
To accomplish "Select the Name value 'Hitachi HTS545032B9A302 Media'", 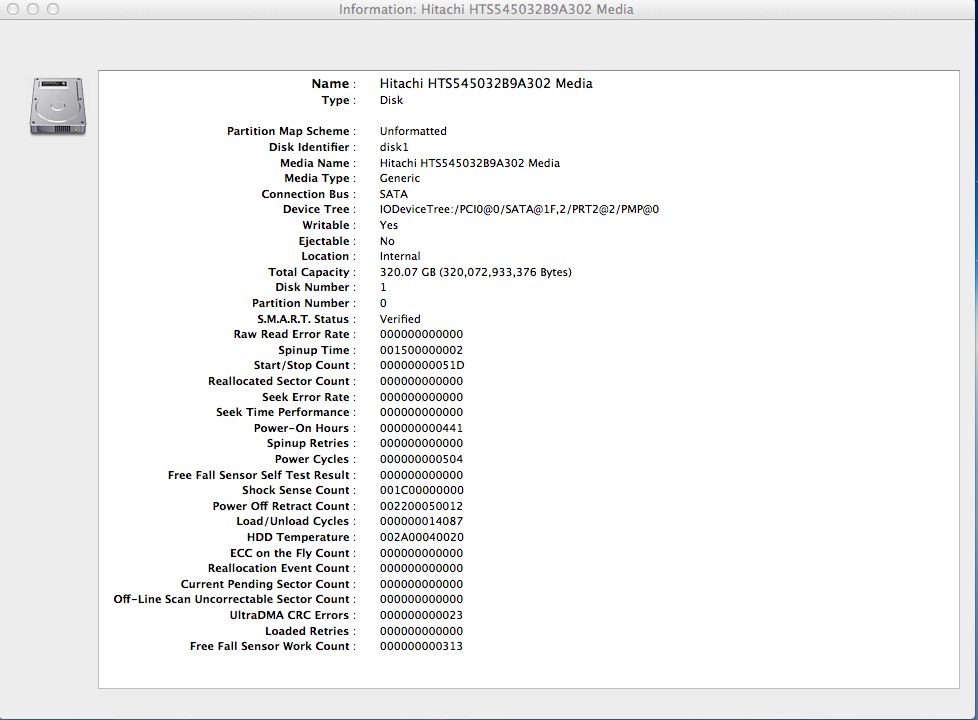I will (486, 84).
